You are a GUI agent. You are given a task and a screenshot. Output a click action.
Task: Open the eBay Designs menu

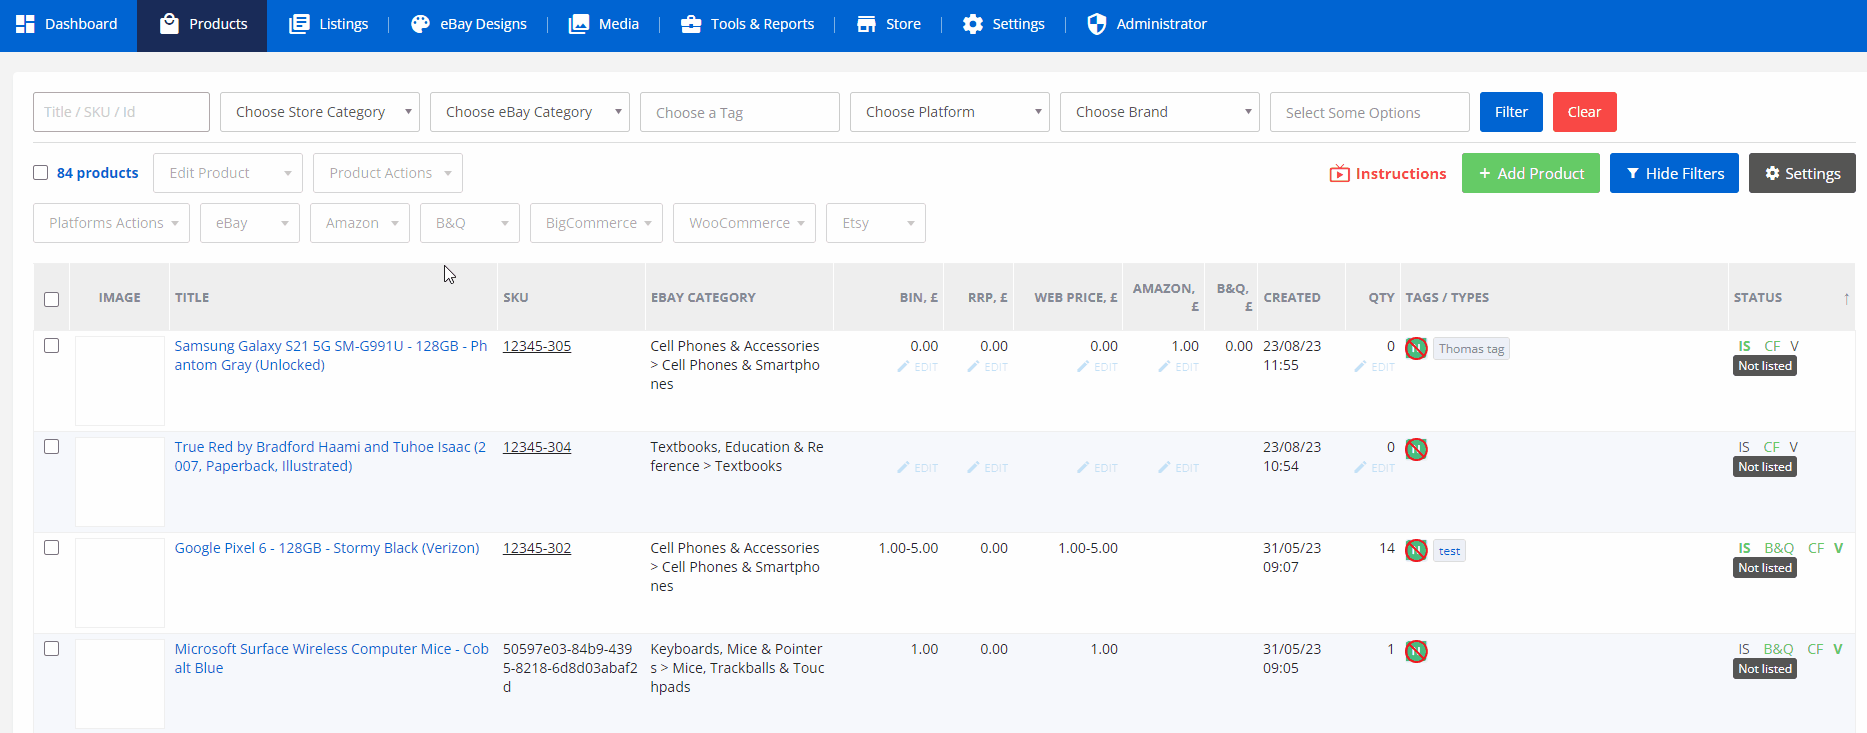pyautogui.click(x=468, y=24)
